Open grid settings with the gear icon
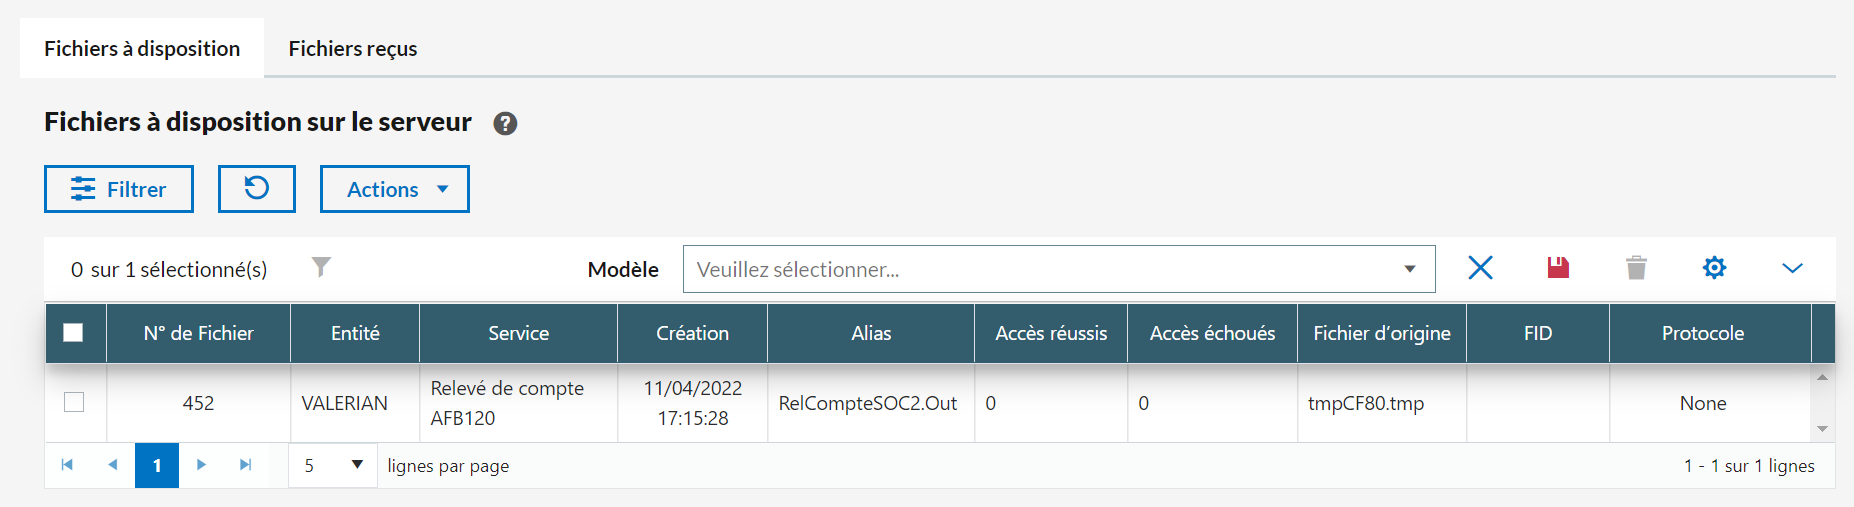This screenshot has height=507, width=1854. (x=1714, y=268)
